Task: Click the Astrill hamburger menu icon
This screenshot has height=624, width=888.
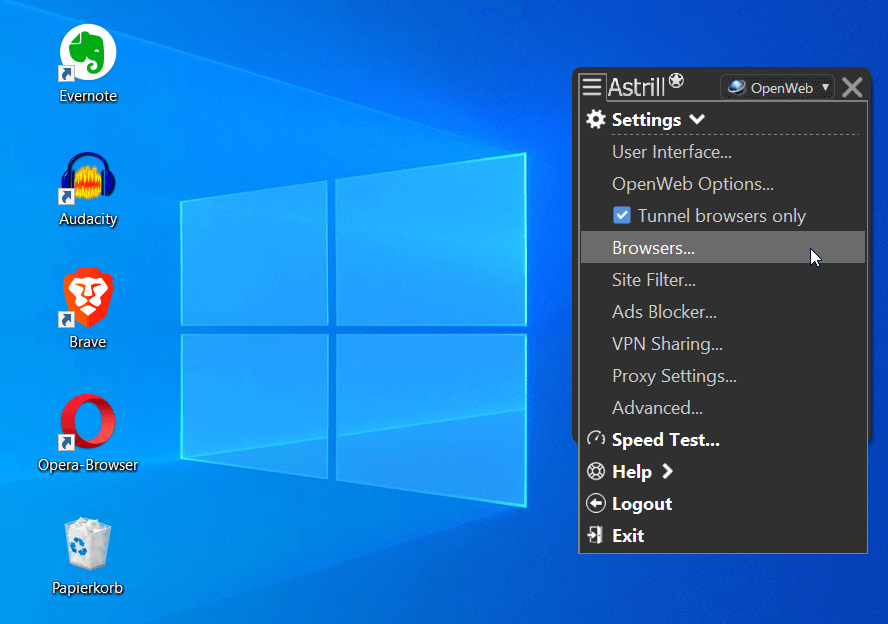Action: 592,87
